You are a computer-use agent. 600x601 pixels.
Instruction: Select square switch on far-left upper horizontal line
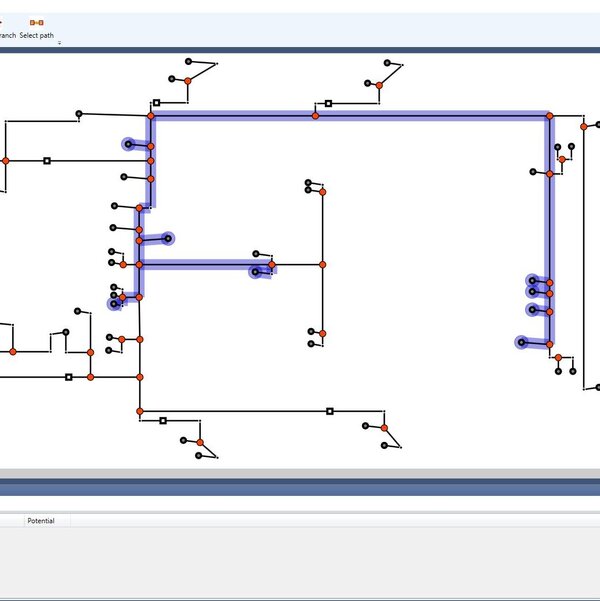pyautogui.click(x=47, y=160)
